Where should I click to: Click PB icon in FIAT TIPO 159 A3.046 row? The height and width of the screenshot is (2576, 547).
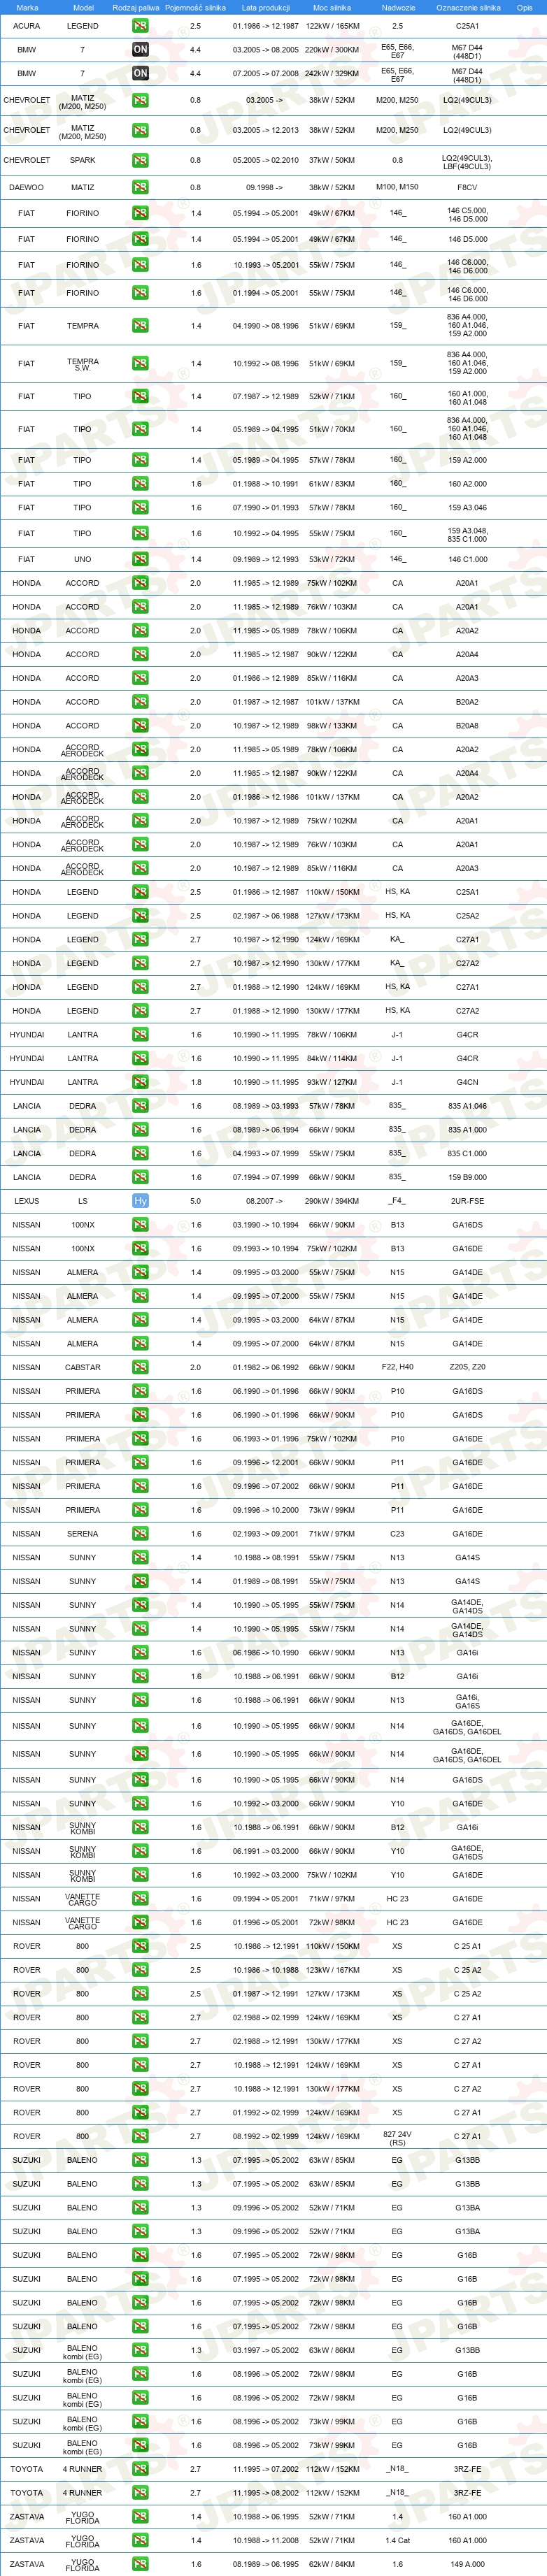pos(140,508)
